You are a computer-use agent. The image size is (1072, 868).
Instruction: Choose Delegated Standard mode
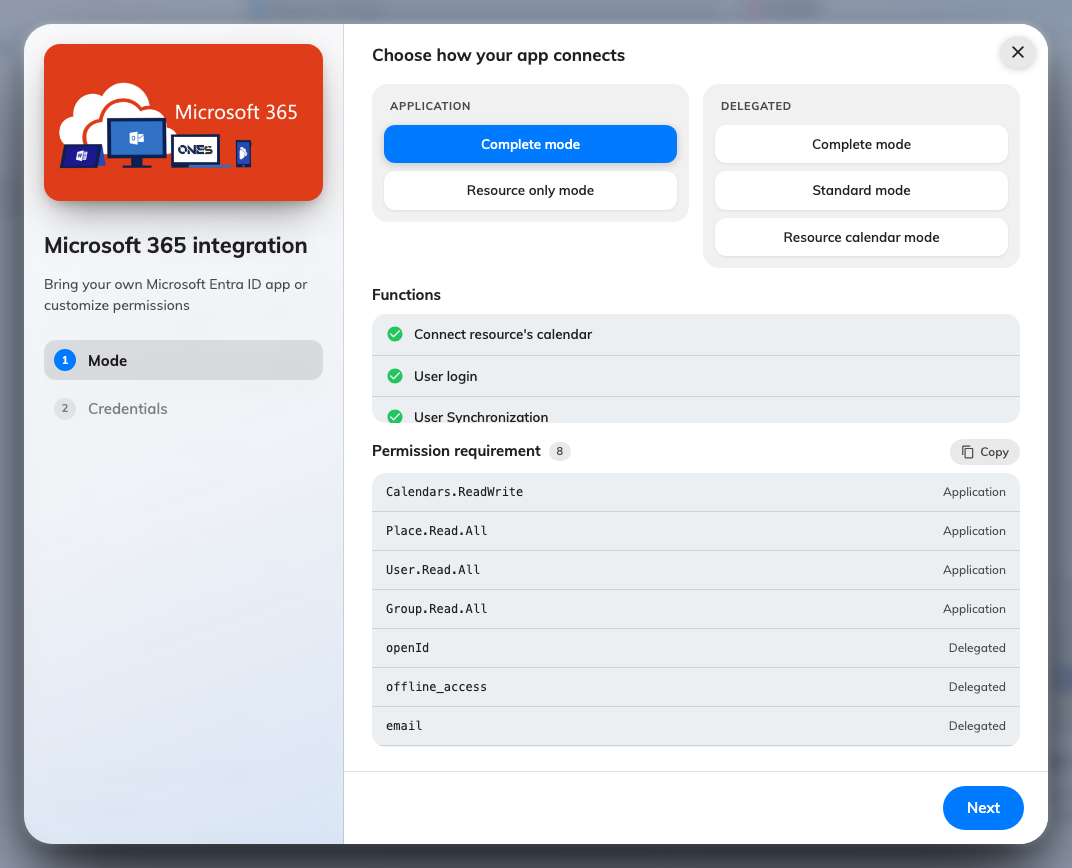click(x=861, y=191)
